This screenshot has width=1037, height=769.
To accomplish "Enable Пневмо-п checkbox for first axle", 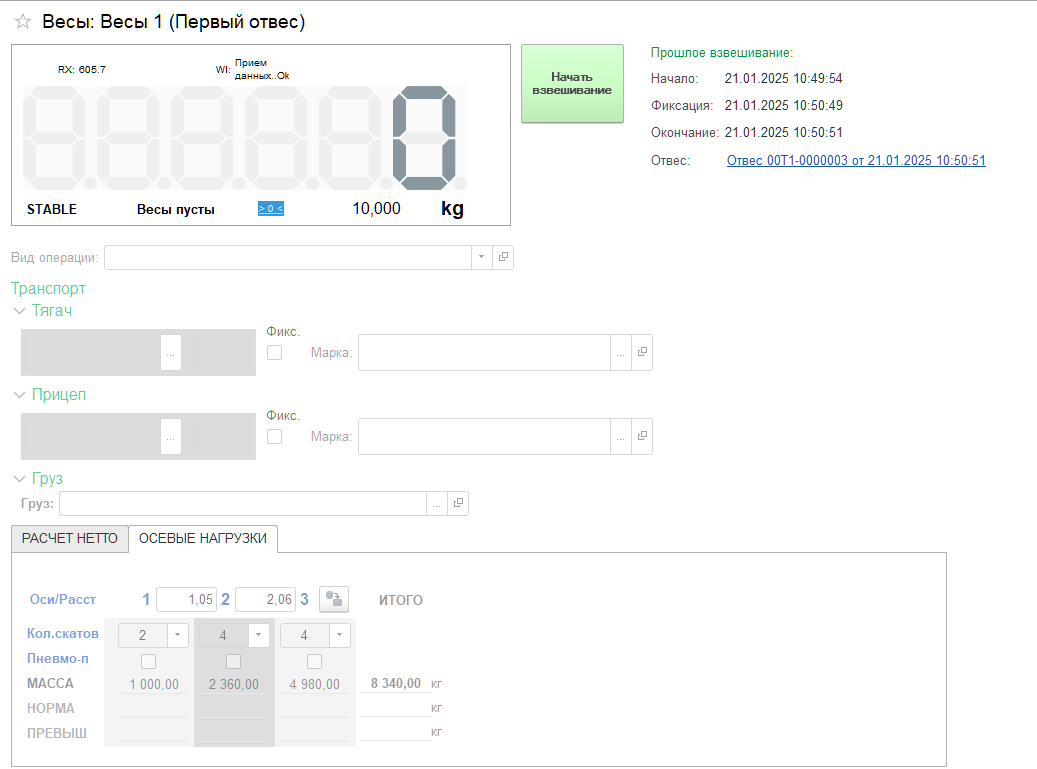I will (x=149, y=661).
